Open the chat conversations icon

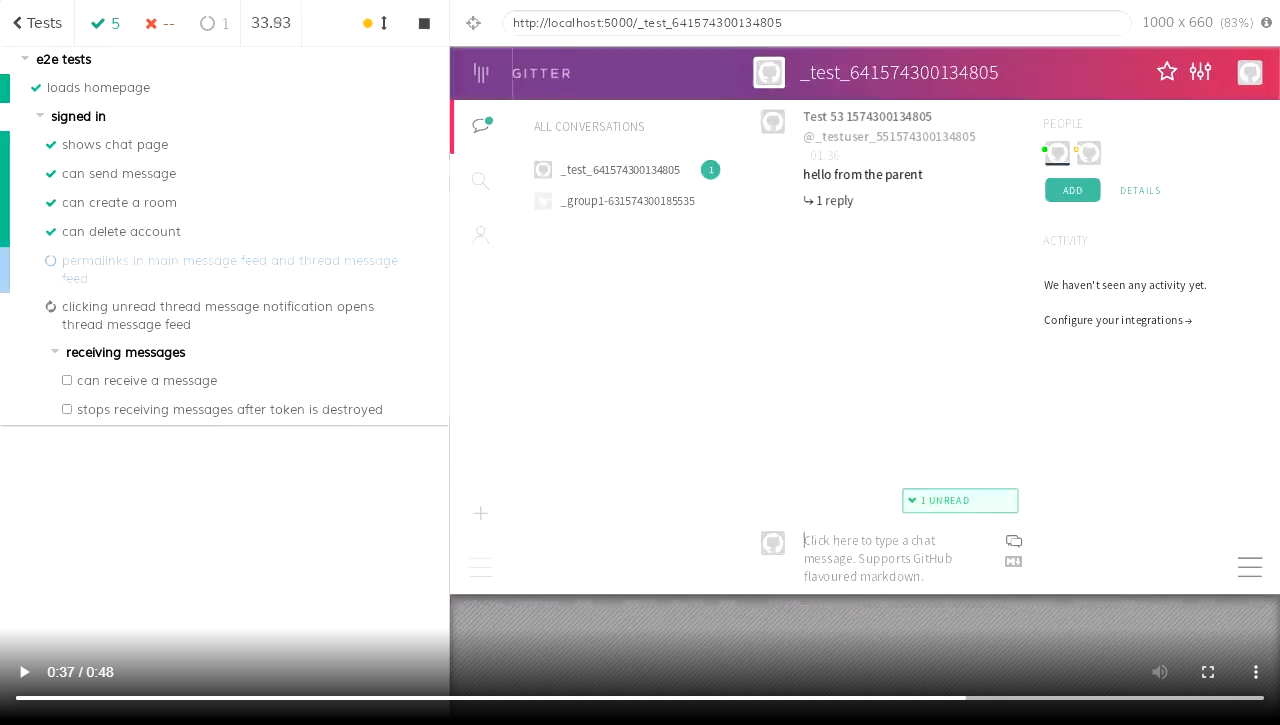481,125
